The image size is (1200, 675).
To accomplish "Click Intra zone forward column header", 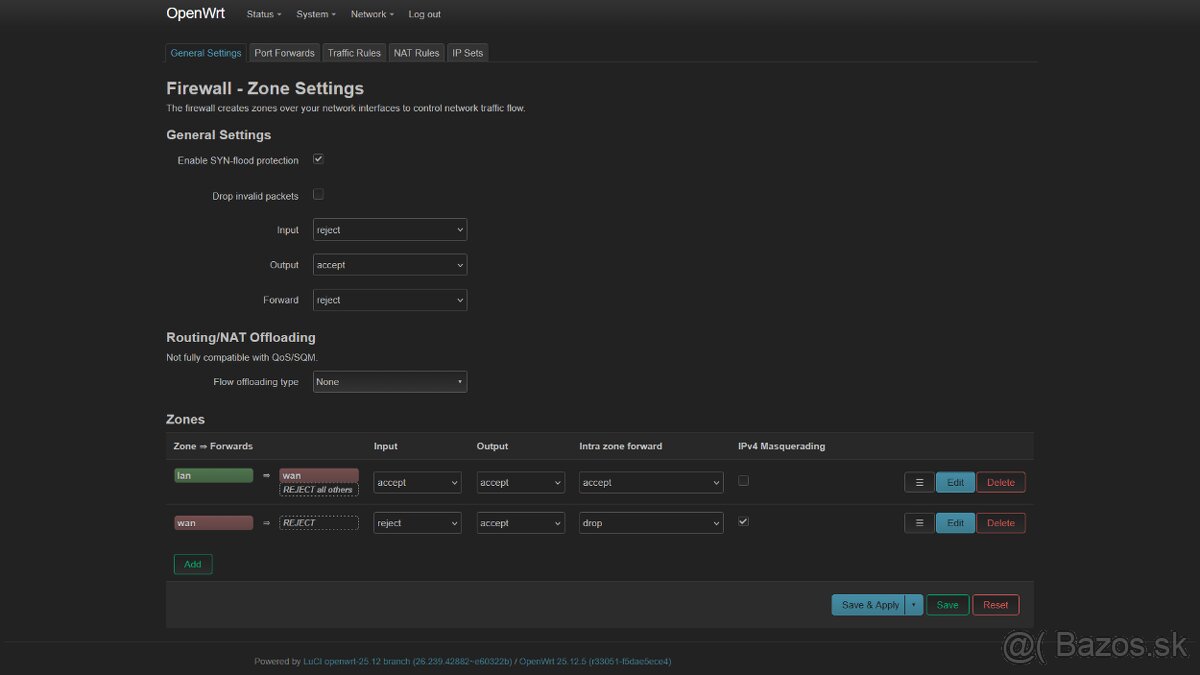I will pyautogui.click(x=621, y=446).
